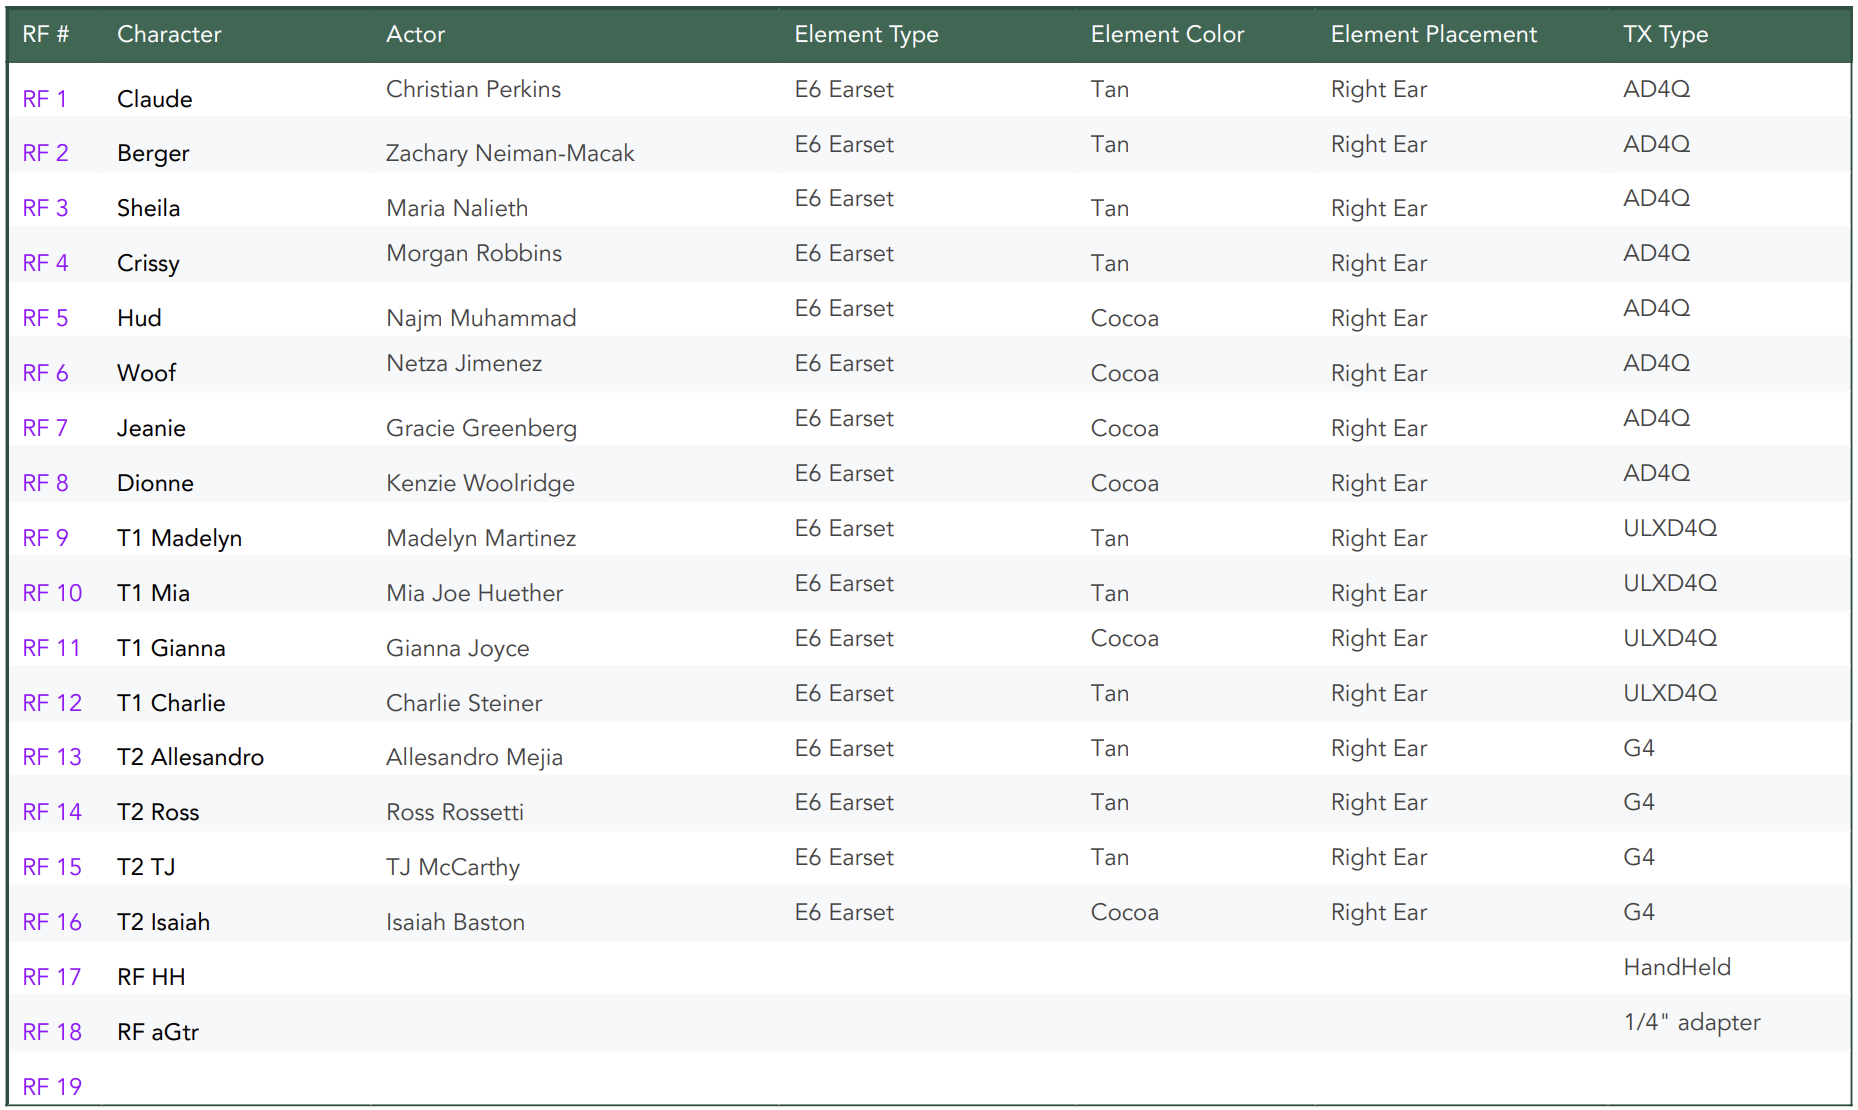The width and height of the screenshot is (1858, 1110).
Task: Click actor name Najm Muhammad
Action: point(481,319)
